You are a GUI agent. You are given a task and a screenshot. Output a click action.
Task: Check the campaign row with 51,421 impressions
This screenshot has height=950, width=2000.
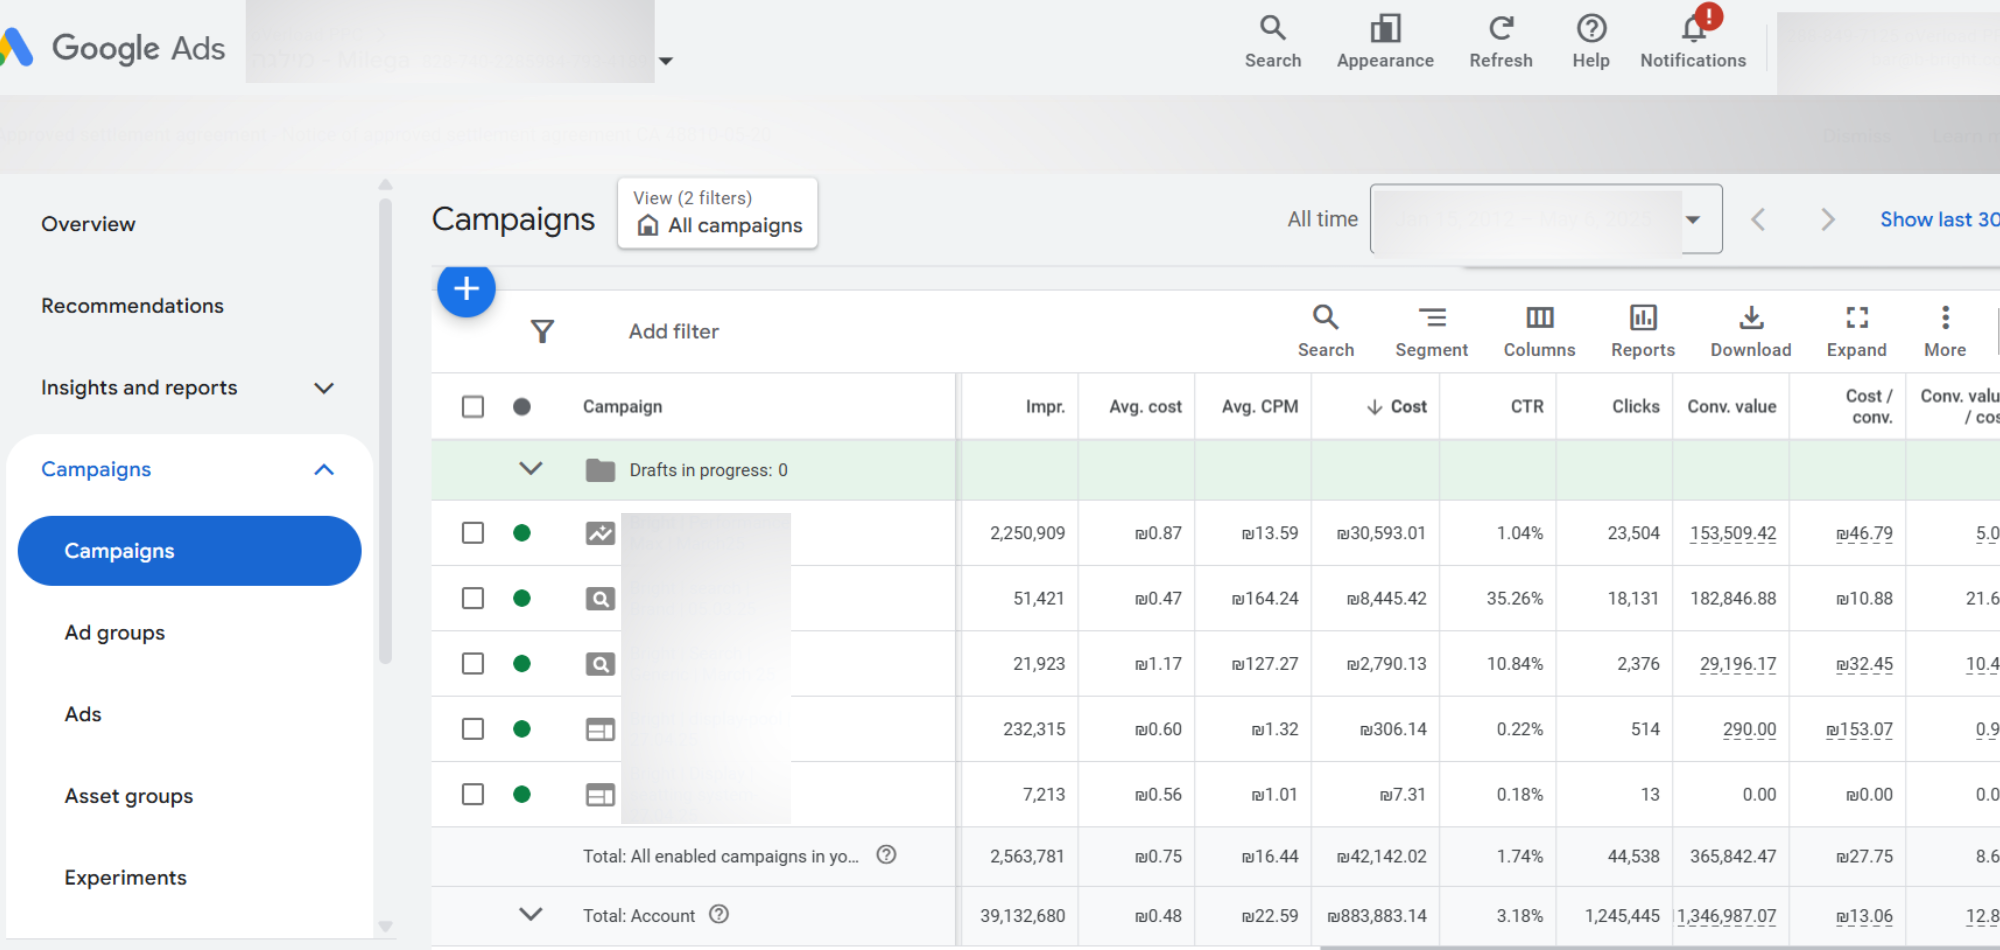coord(473,598)
